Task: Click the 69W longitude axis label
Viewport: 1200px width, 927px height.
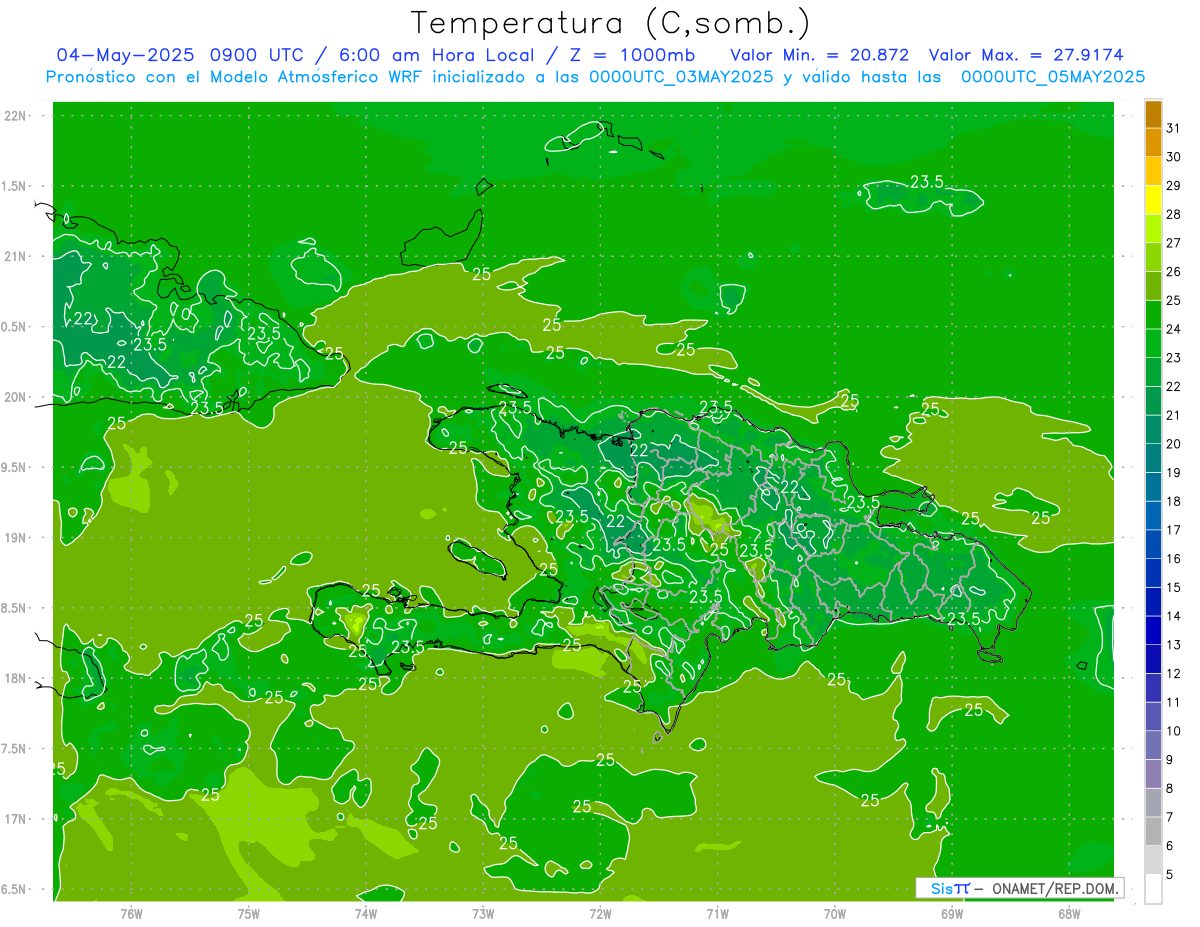Action: [x=952, y=913]
